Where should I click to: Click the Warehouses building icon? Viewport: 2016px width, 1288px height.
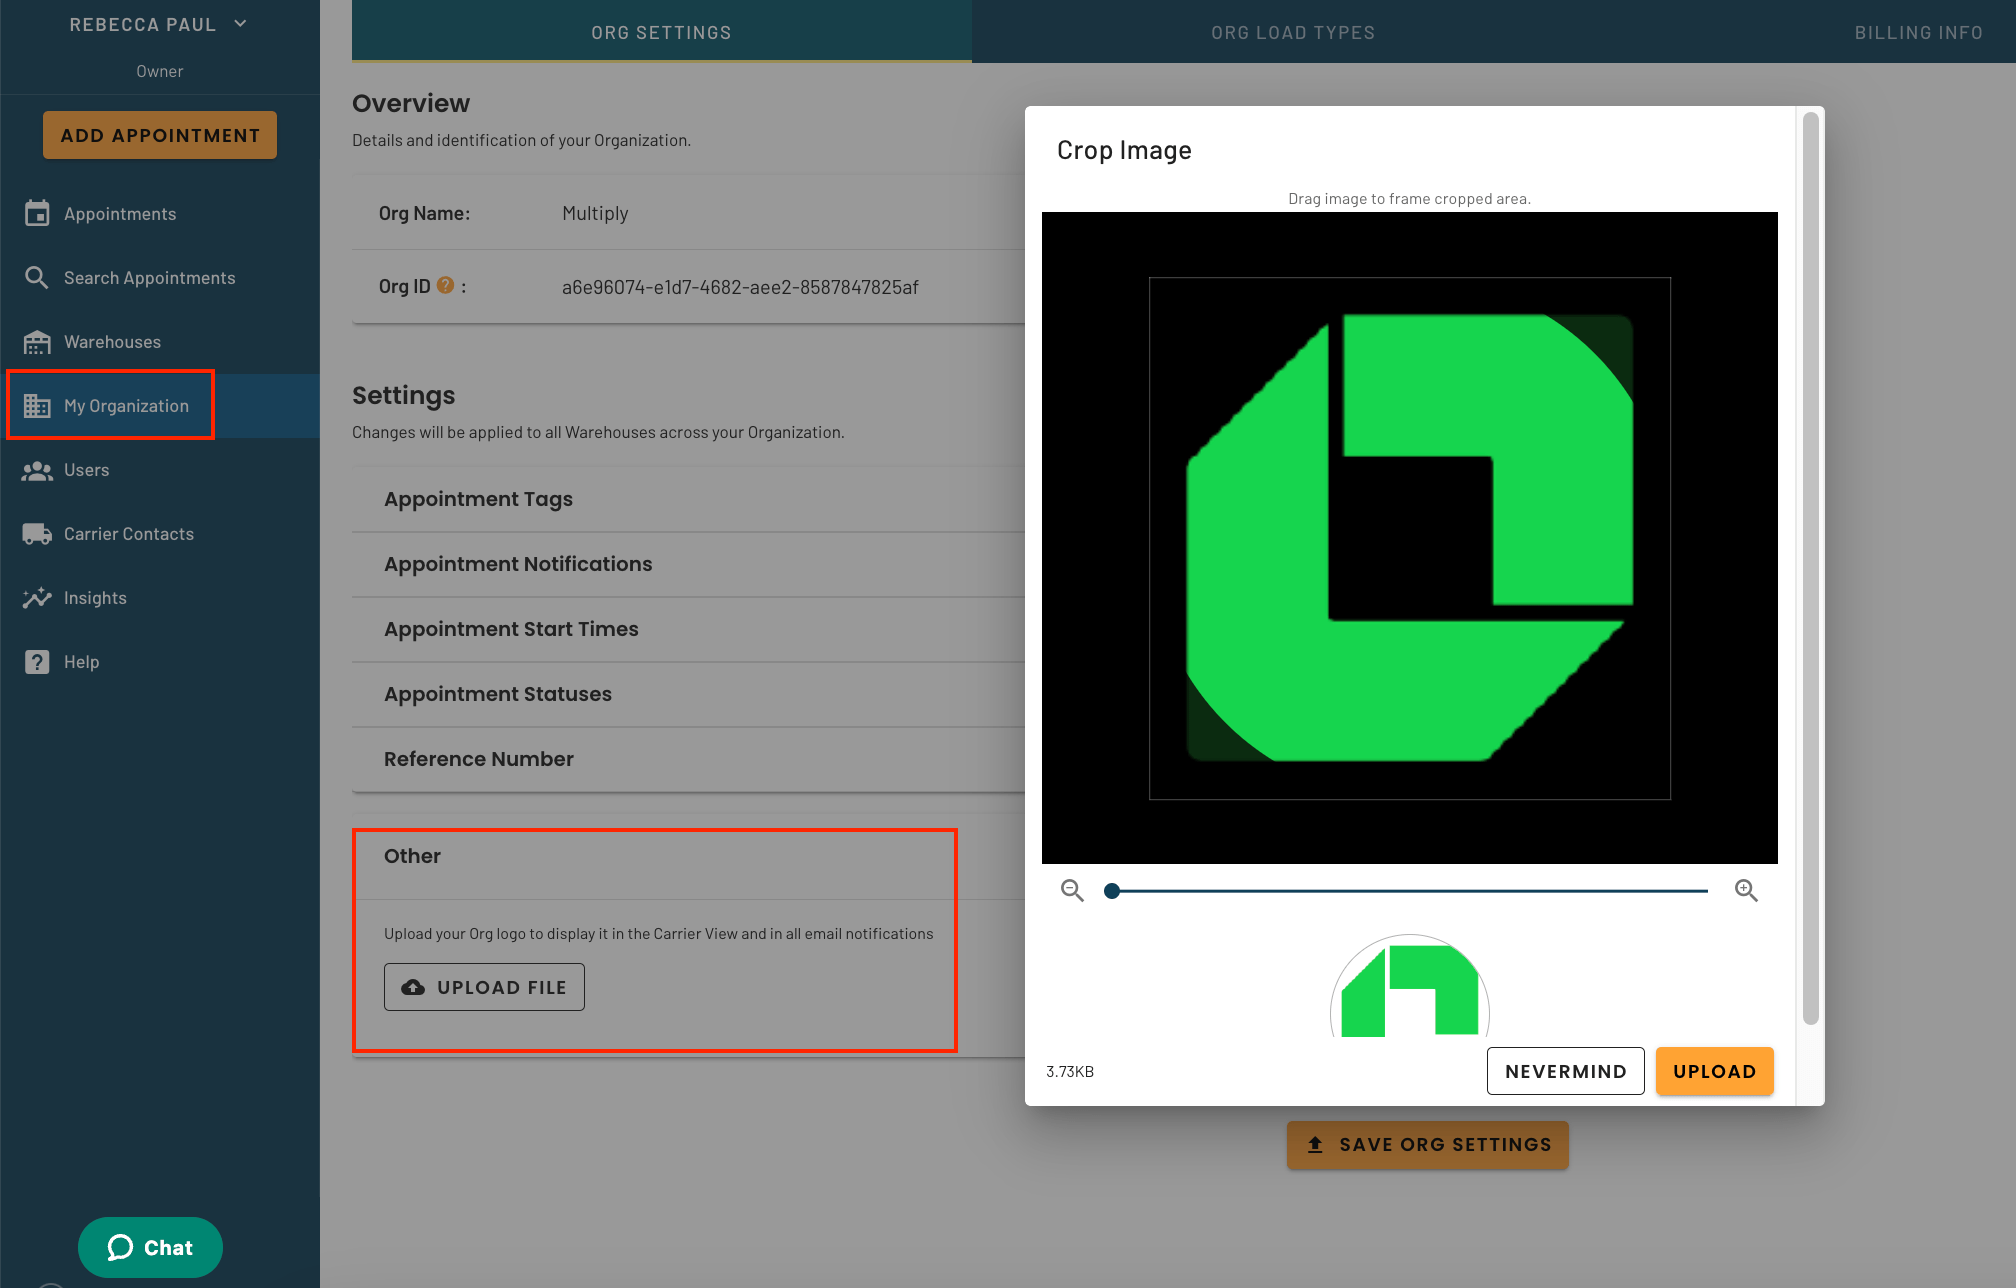(x=37, y=341)
